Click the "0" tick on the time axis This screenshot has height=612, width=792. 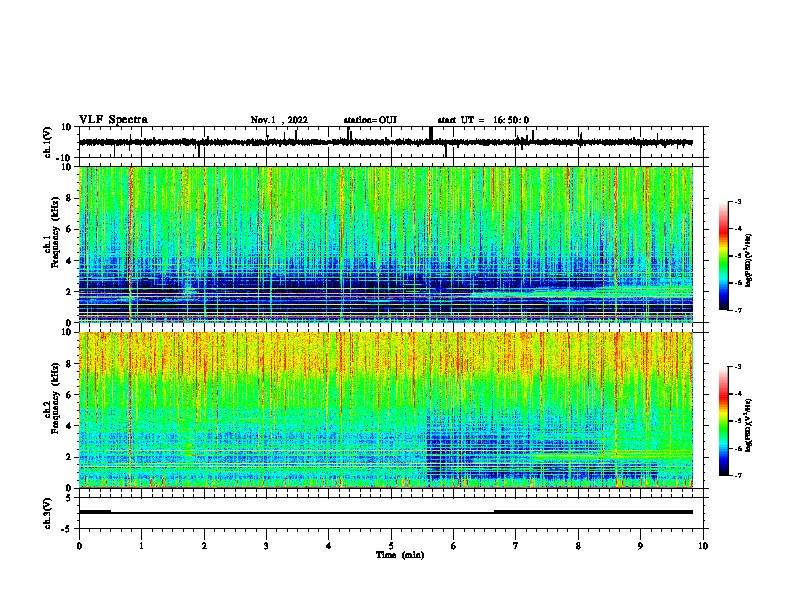tap(79, 546)
